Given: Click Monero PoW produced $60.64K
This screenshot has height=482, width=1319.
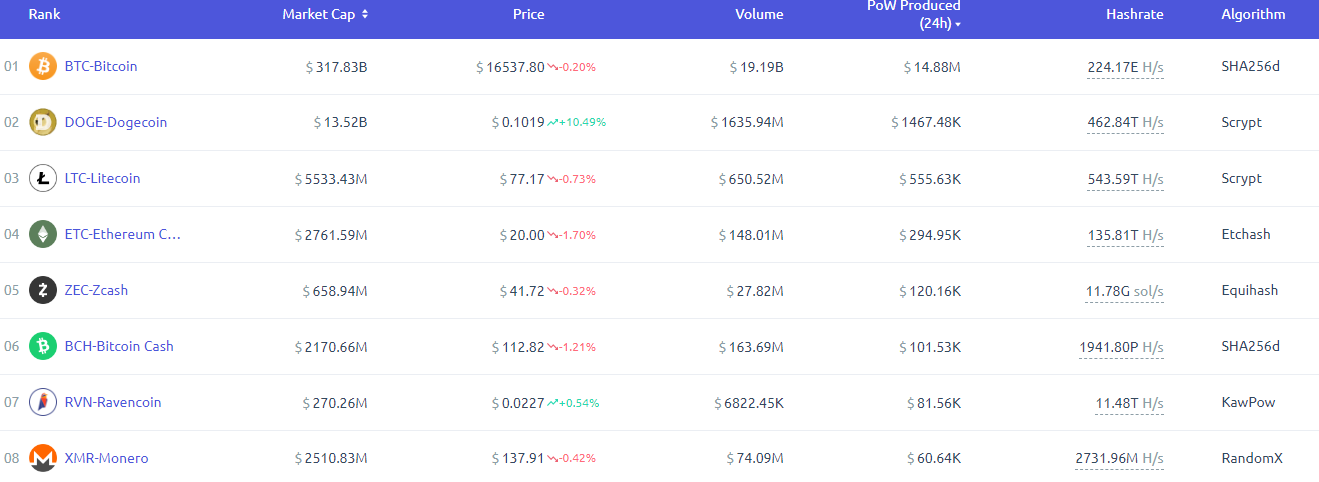Looking at the screenshot, I should pyautogui.click(x=934, y=459).
